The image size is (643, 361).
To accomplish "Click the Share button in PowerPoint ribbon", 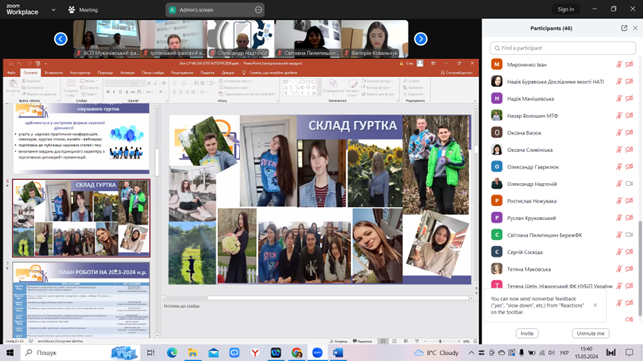I will [x=456, y=73].
